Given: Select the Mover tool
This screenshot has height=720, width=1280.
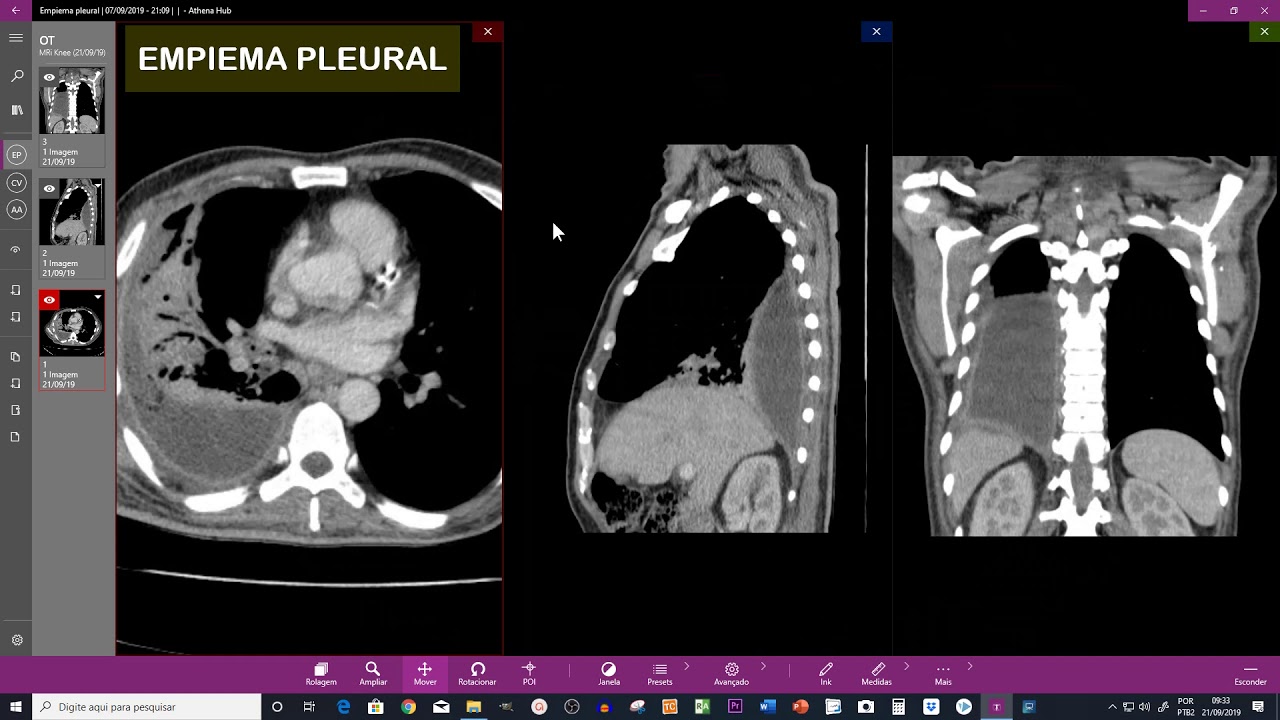Looking at the screenshot, I should coord(425,673).
